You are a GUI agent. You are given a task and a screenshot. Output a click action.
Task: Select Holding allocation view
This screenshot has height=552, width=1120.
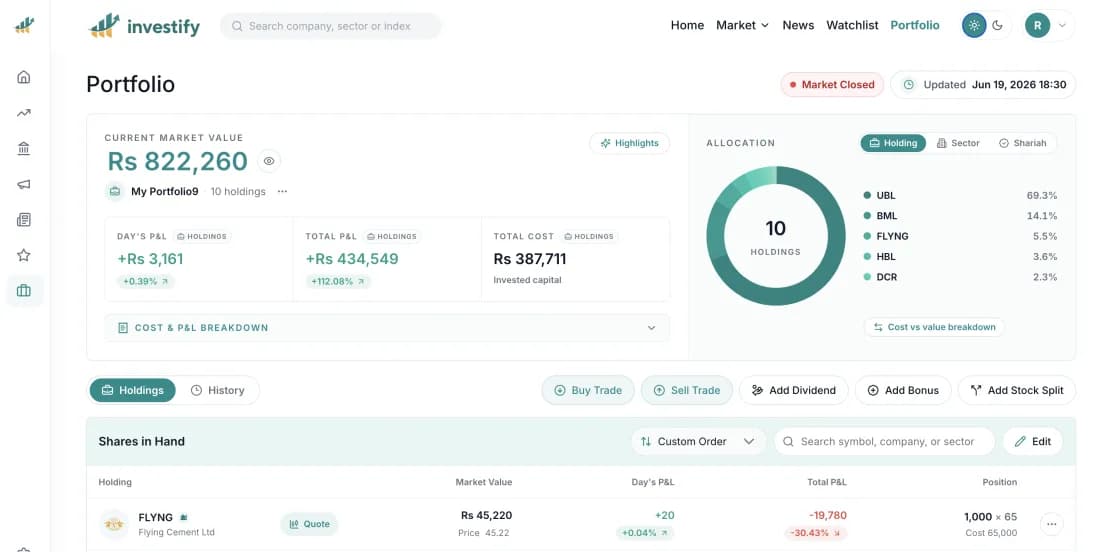893,143
